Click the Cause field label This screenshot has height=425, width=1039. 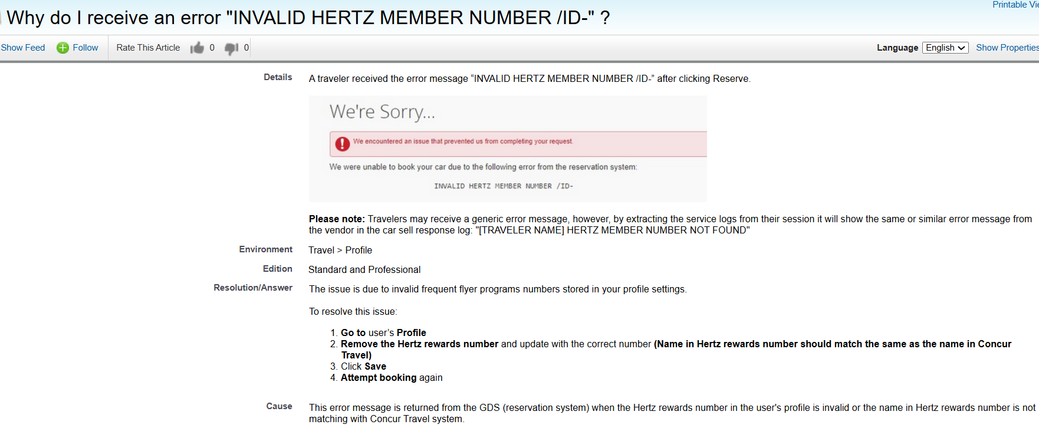(279, 406)
